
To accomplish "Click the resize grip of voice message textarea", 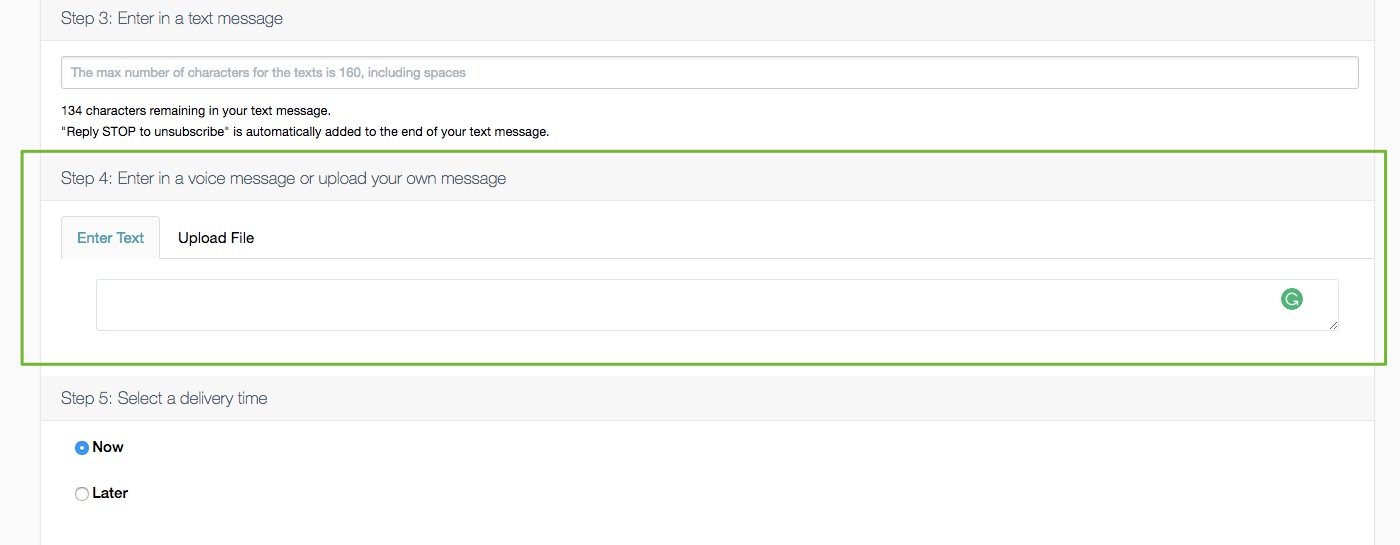I will pos(1333,325).
